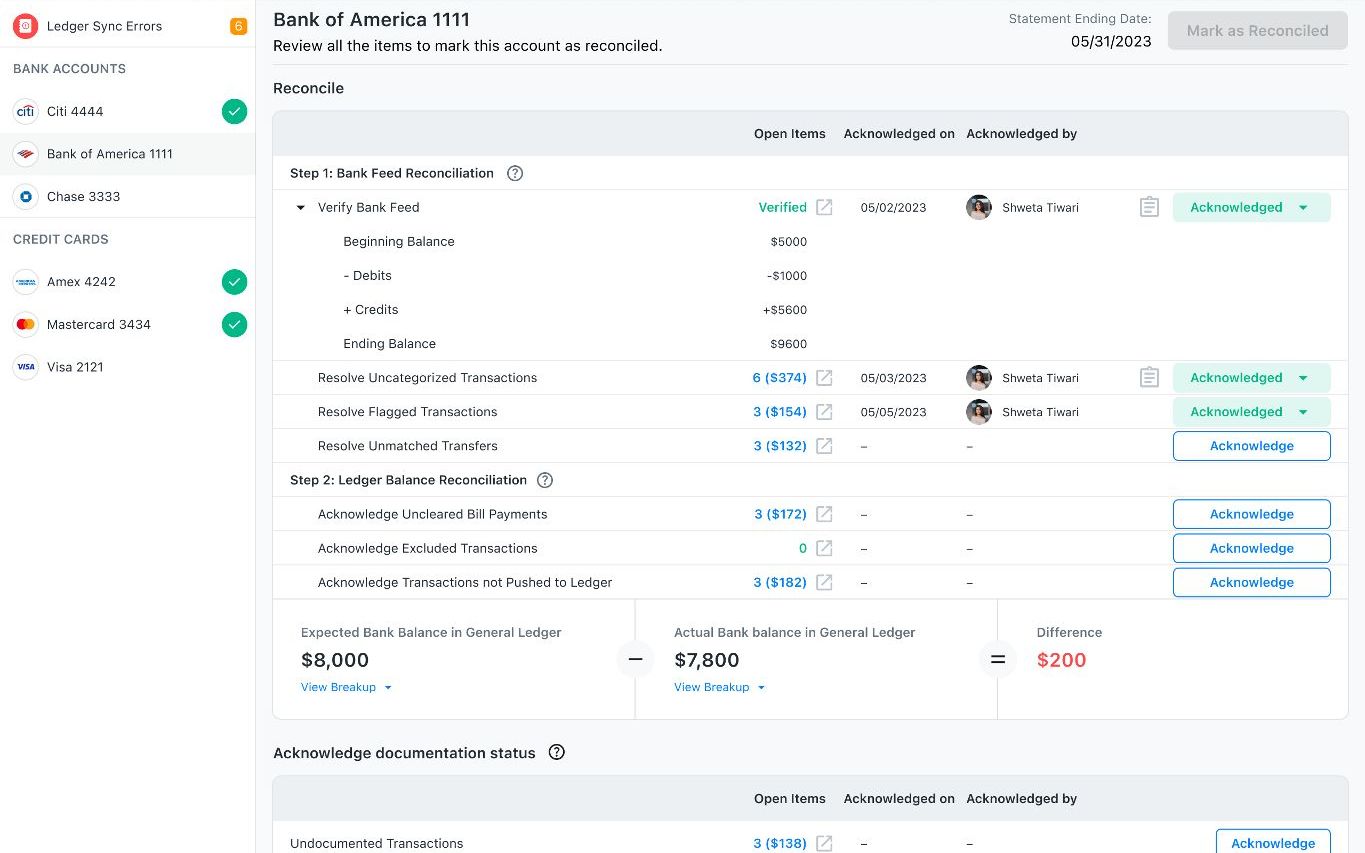This screenshot has width=1365, height=853.
Task: Open external link icon for Unmatched Transfers
Action: coord(824,446)
